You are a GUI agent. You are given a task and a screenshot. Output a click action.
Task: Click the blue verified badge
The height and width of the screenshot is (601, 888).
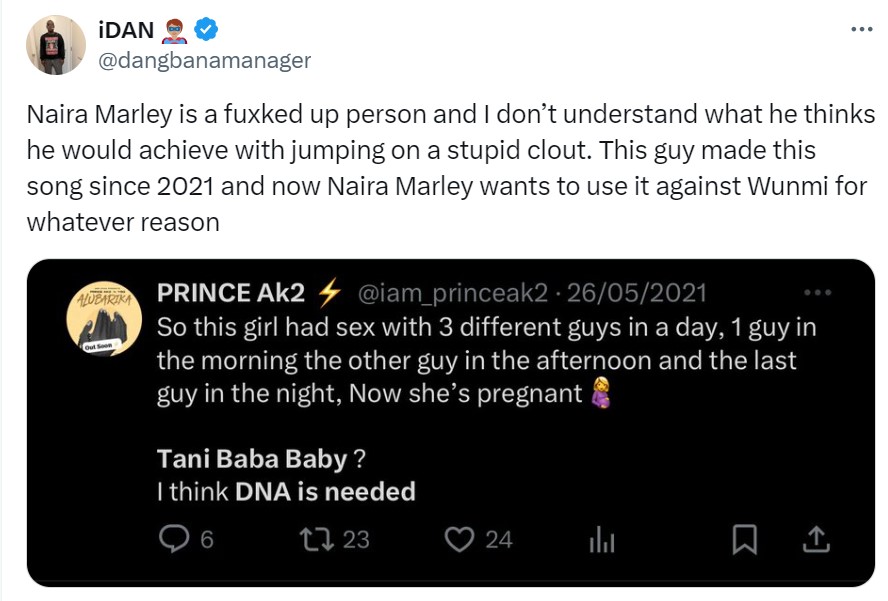(207, 30)
